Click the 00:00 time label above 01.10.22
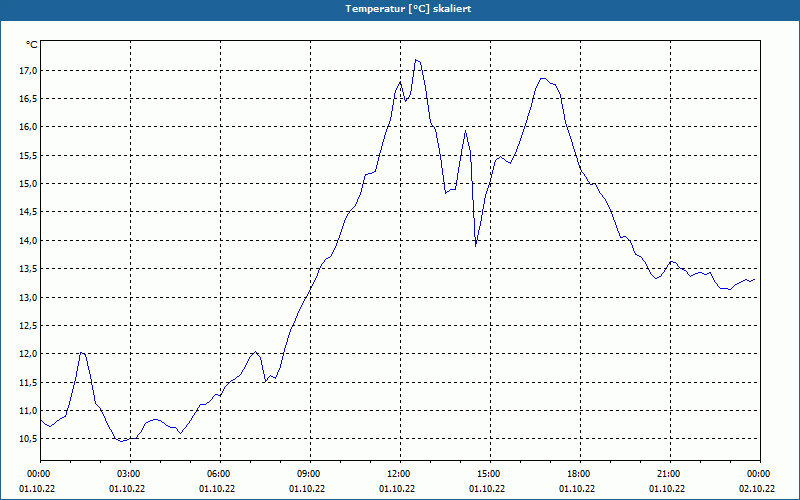This screenshot has width=800, height=500. pos(38,474)
